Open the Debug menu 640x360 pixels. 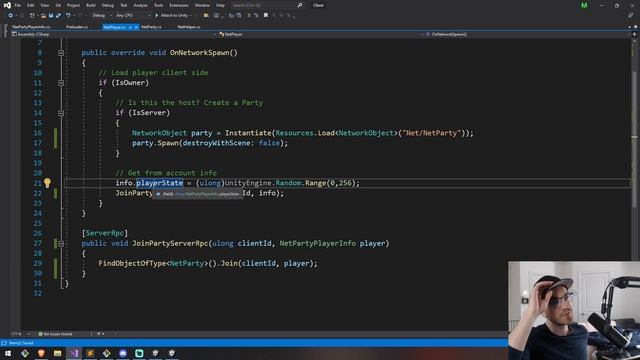(108, 5)
